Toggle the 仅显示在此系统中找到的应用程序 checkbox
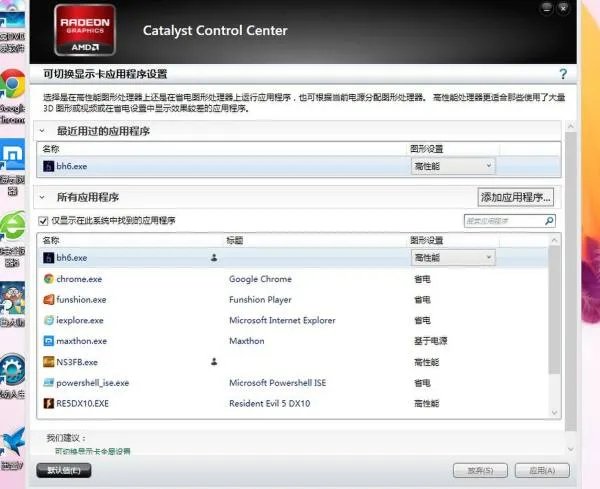This screenshot has height=489, width=600. (x=43, y=221)
